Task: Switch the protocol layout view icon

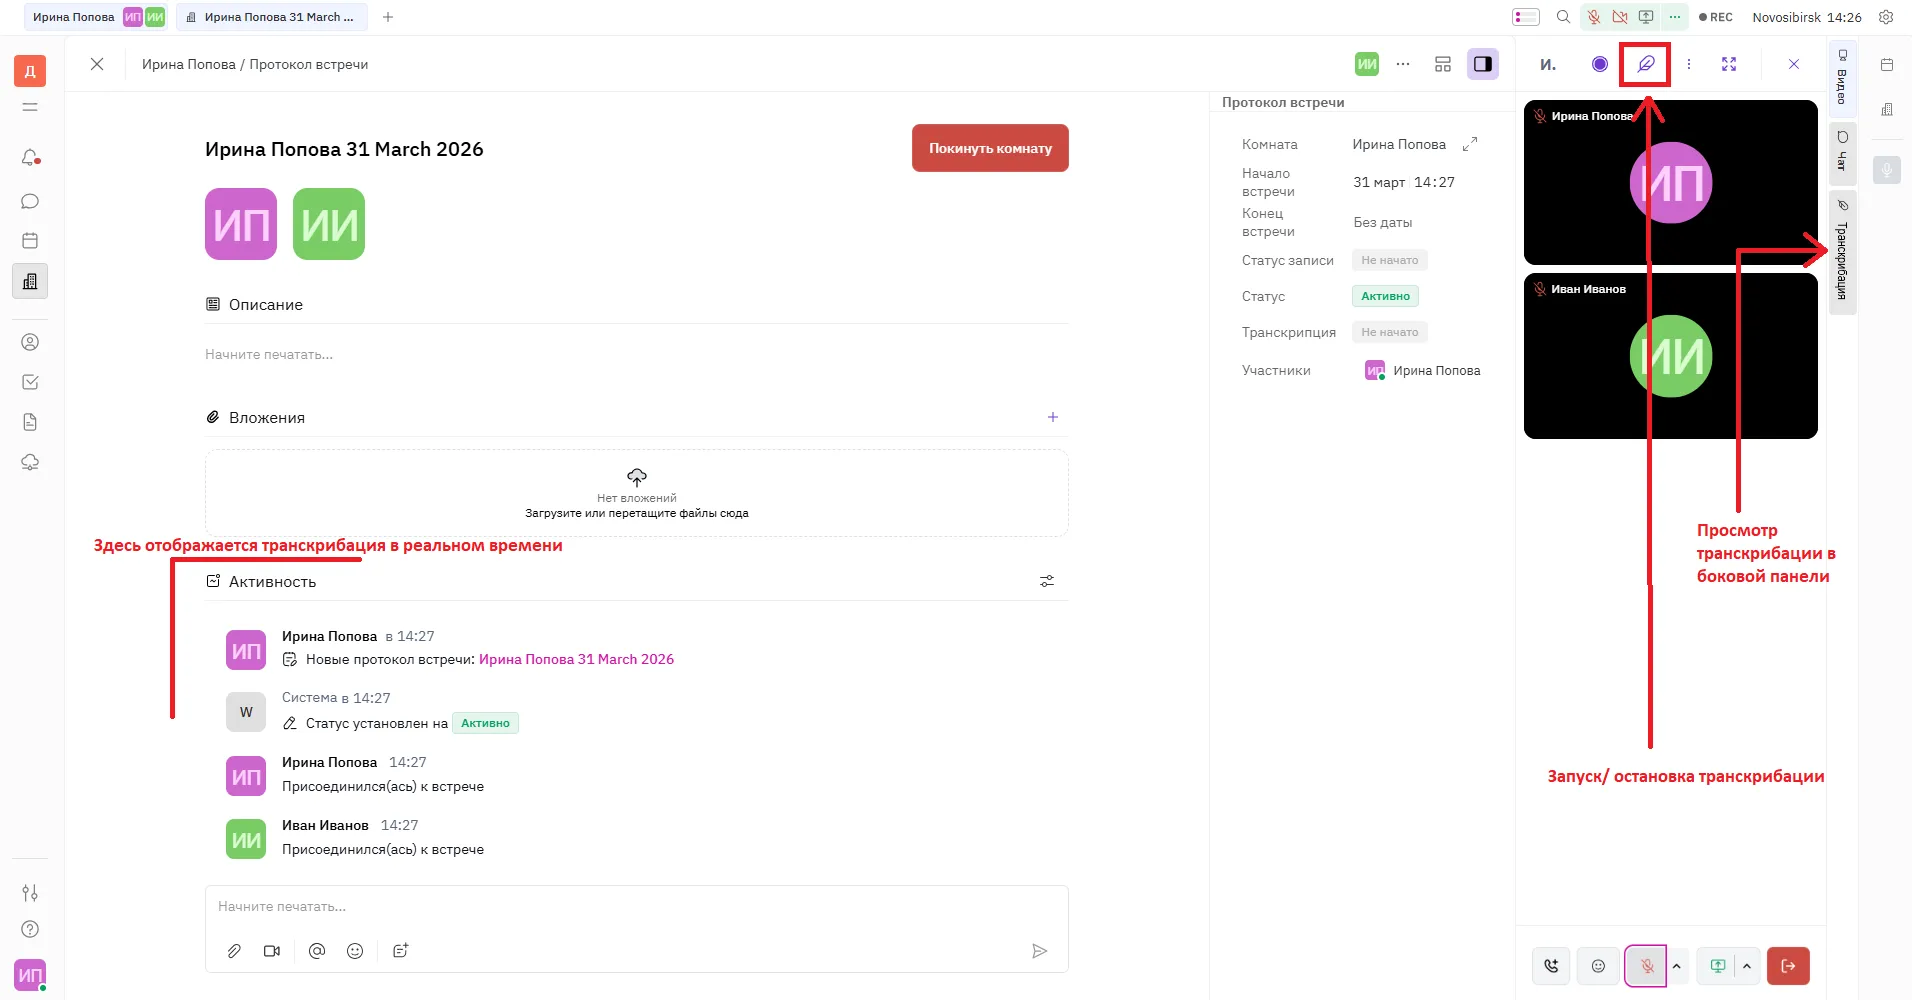Action: pyautogui.click(x=1443, y=64)
